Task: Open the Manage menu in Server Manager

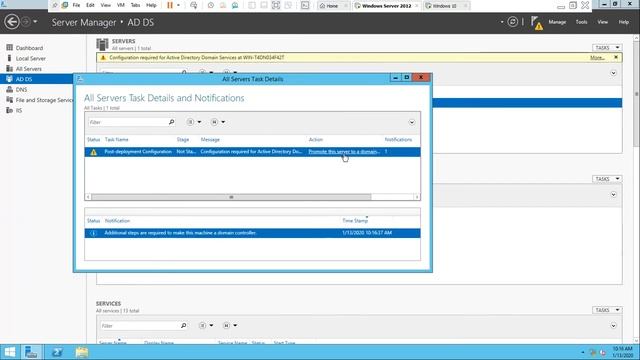Action: point(557,22)
